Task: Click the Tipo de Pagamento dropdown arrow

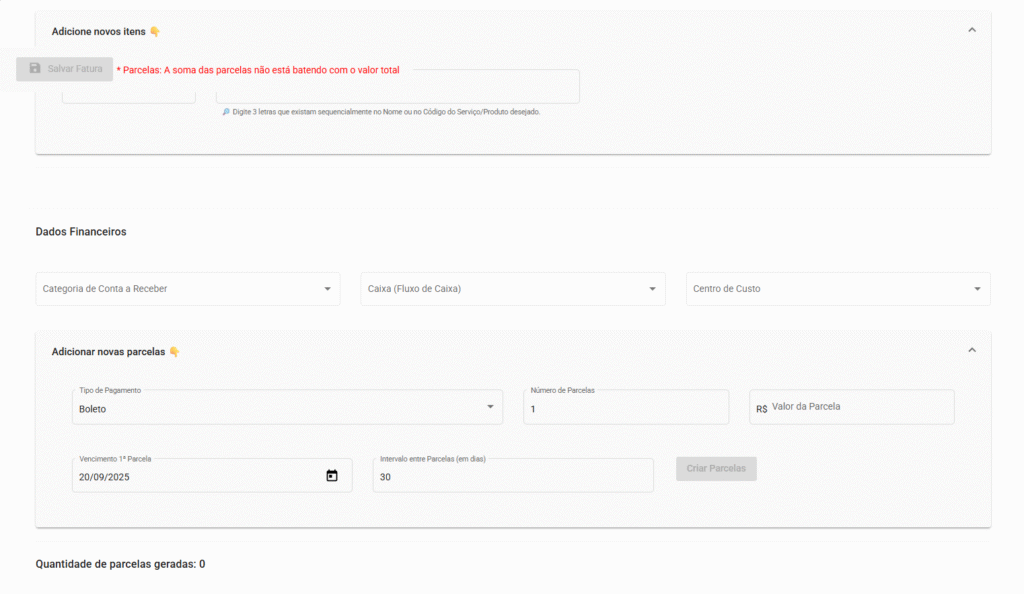Action: tap(490, 407)
